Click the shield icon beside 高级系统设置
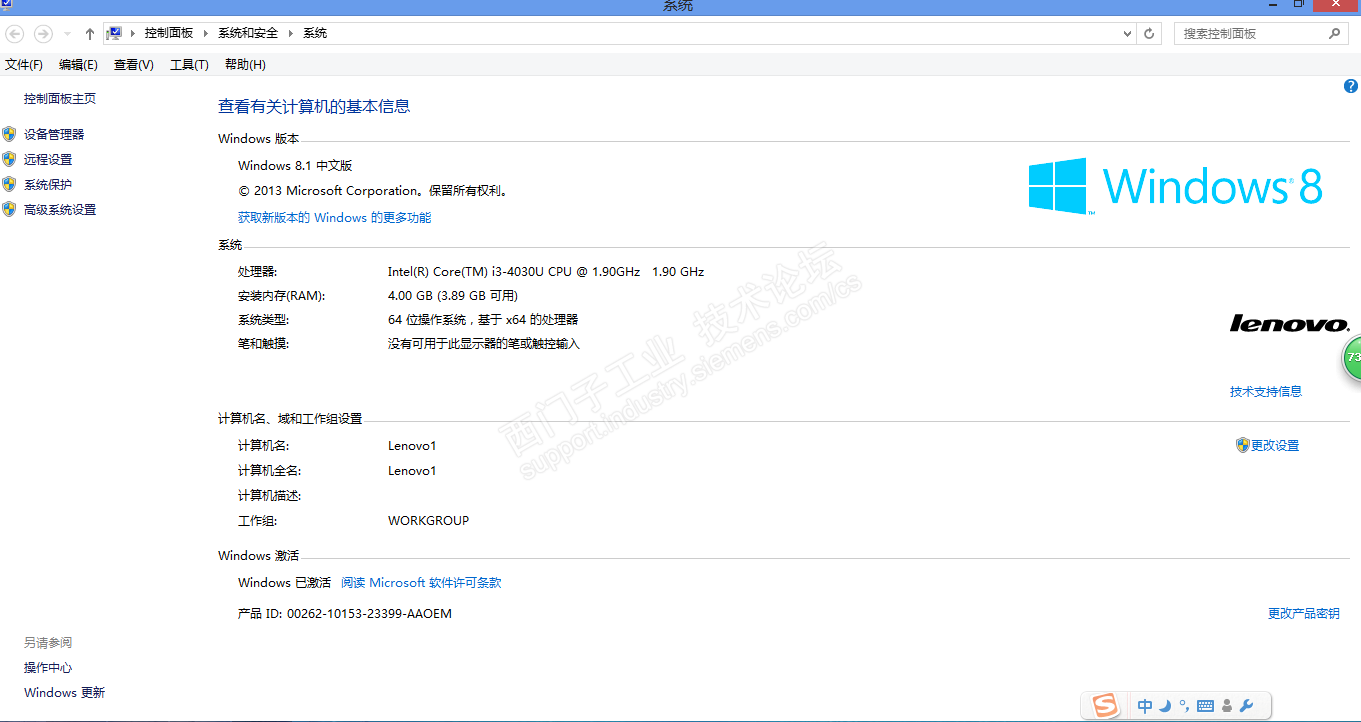The height and width of the screenshot is (722, 1361). click(9, 209)
